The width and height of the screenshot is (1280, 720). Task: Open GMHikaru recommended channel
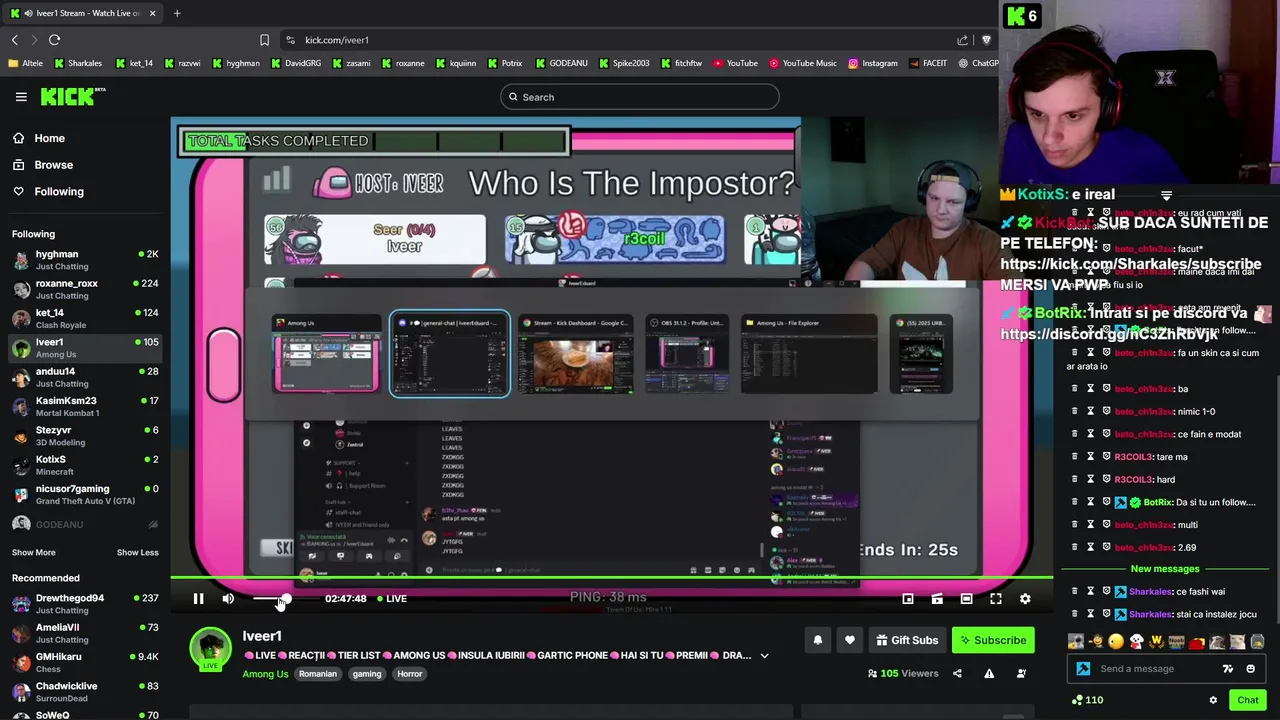tap(85, 662)
